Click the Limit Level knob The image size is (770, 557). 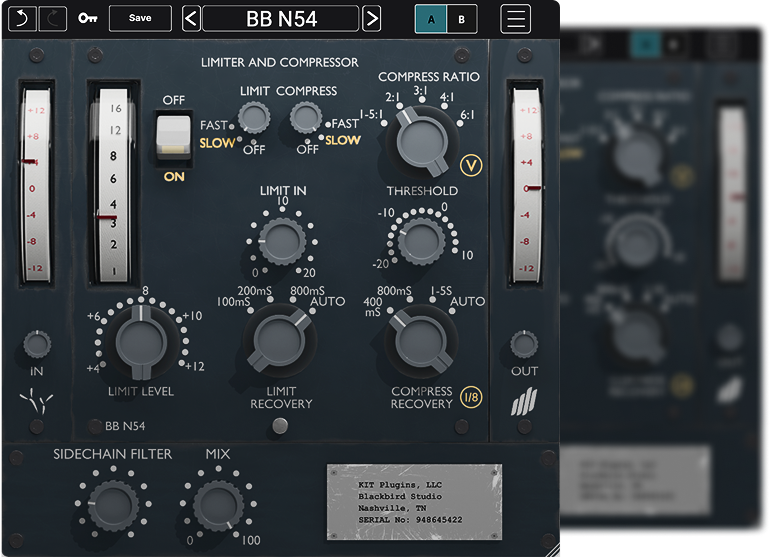(141, 340)
